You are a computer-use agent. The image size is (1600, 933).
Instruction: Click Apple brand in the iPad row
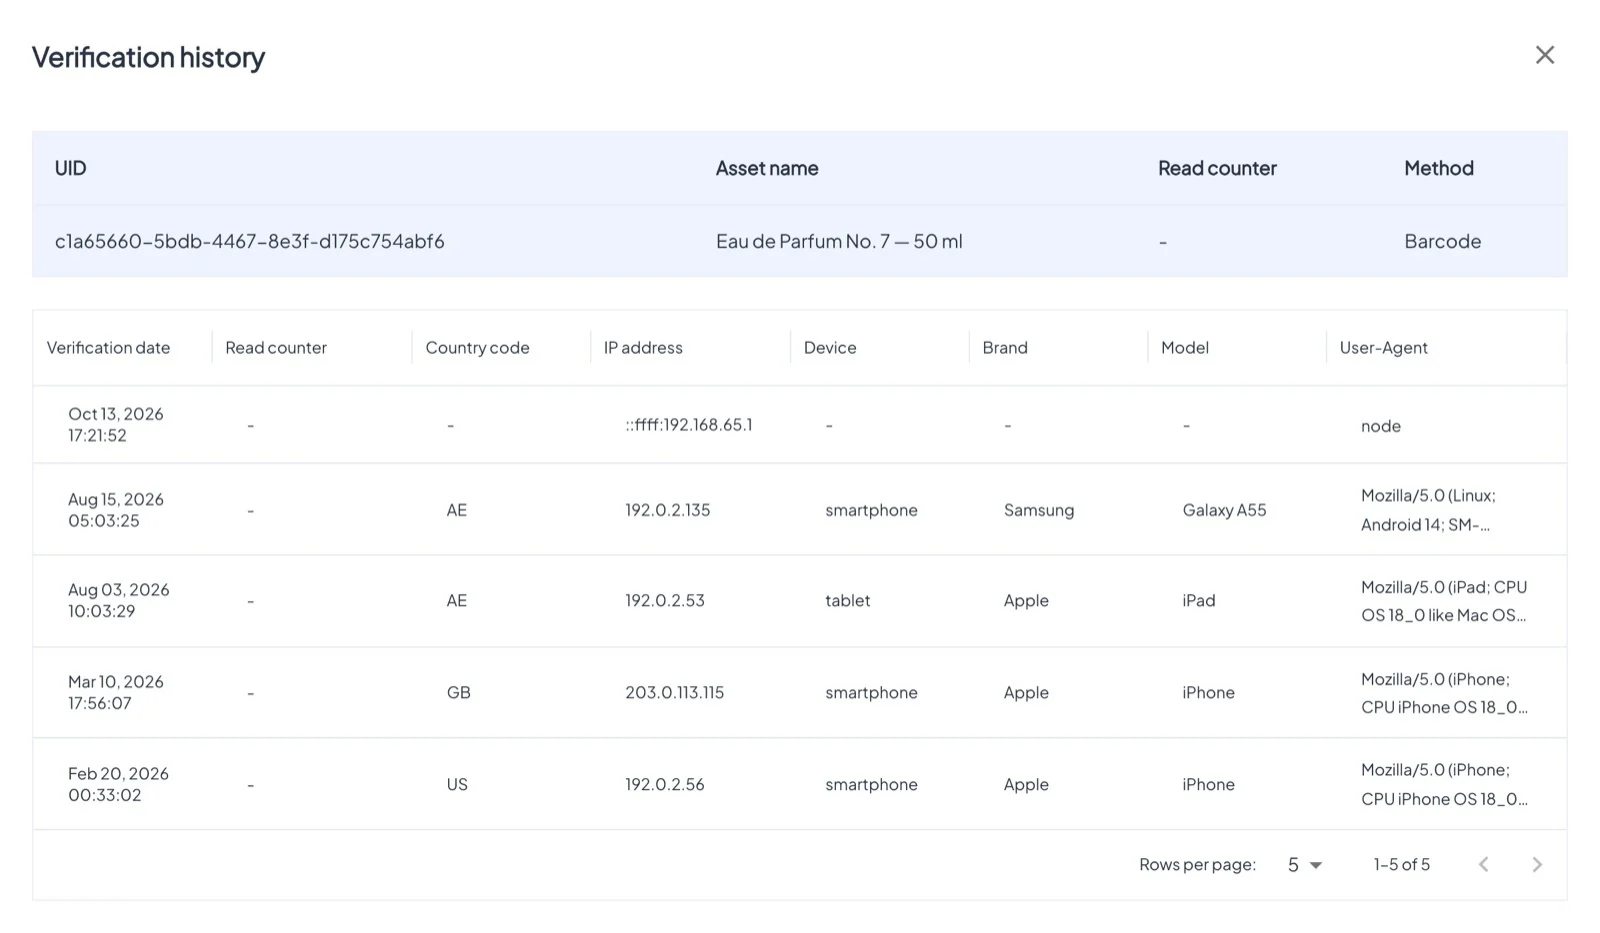coord(1026,600)
